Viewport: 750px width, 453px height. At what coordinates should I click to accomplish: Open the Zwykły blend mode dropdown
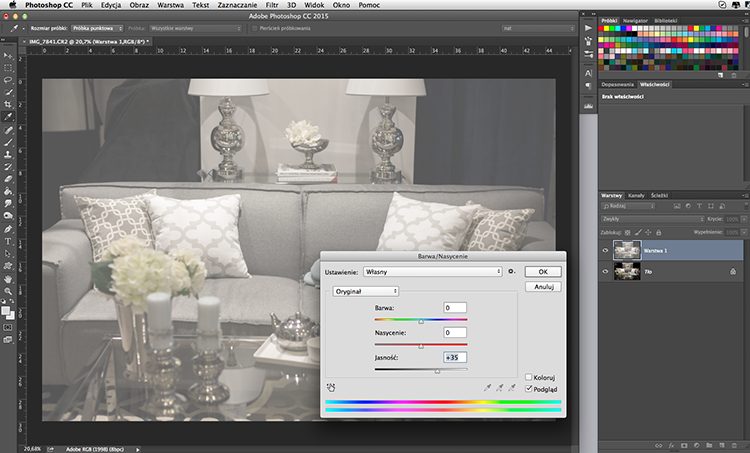(x=653, y=219)
